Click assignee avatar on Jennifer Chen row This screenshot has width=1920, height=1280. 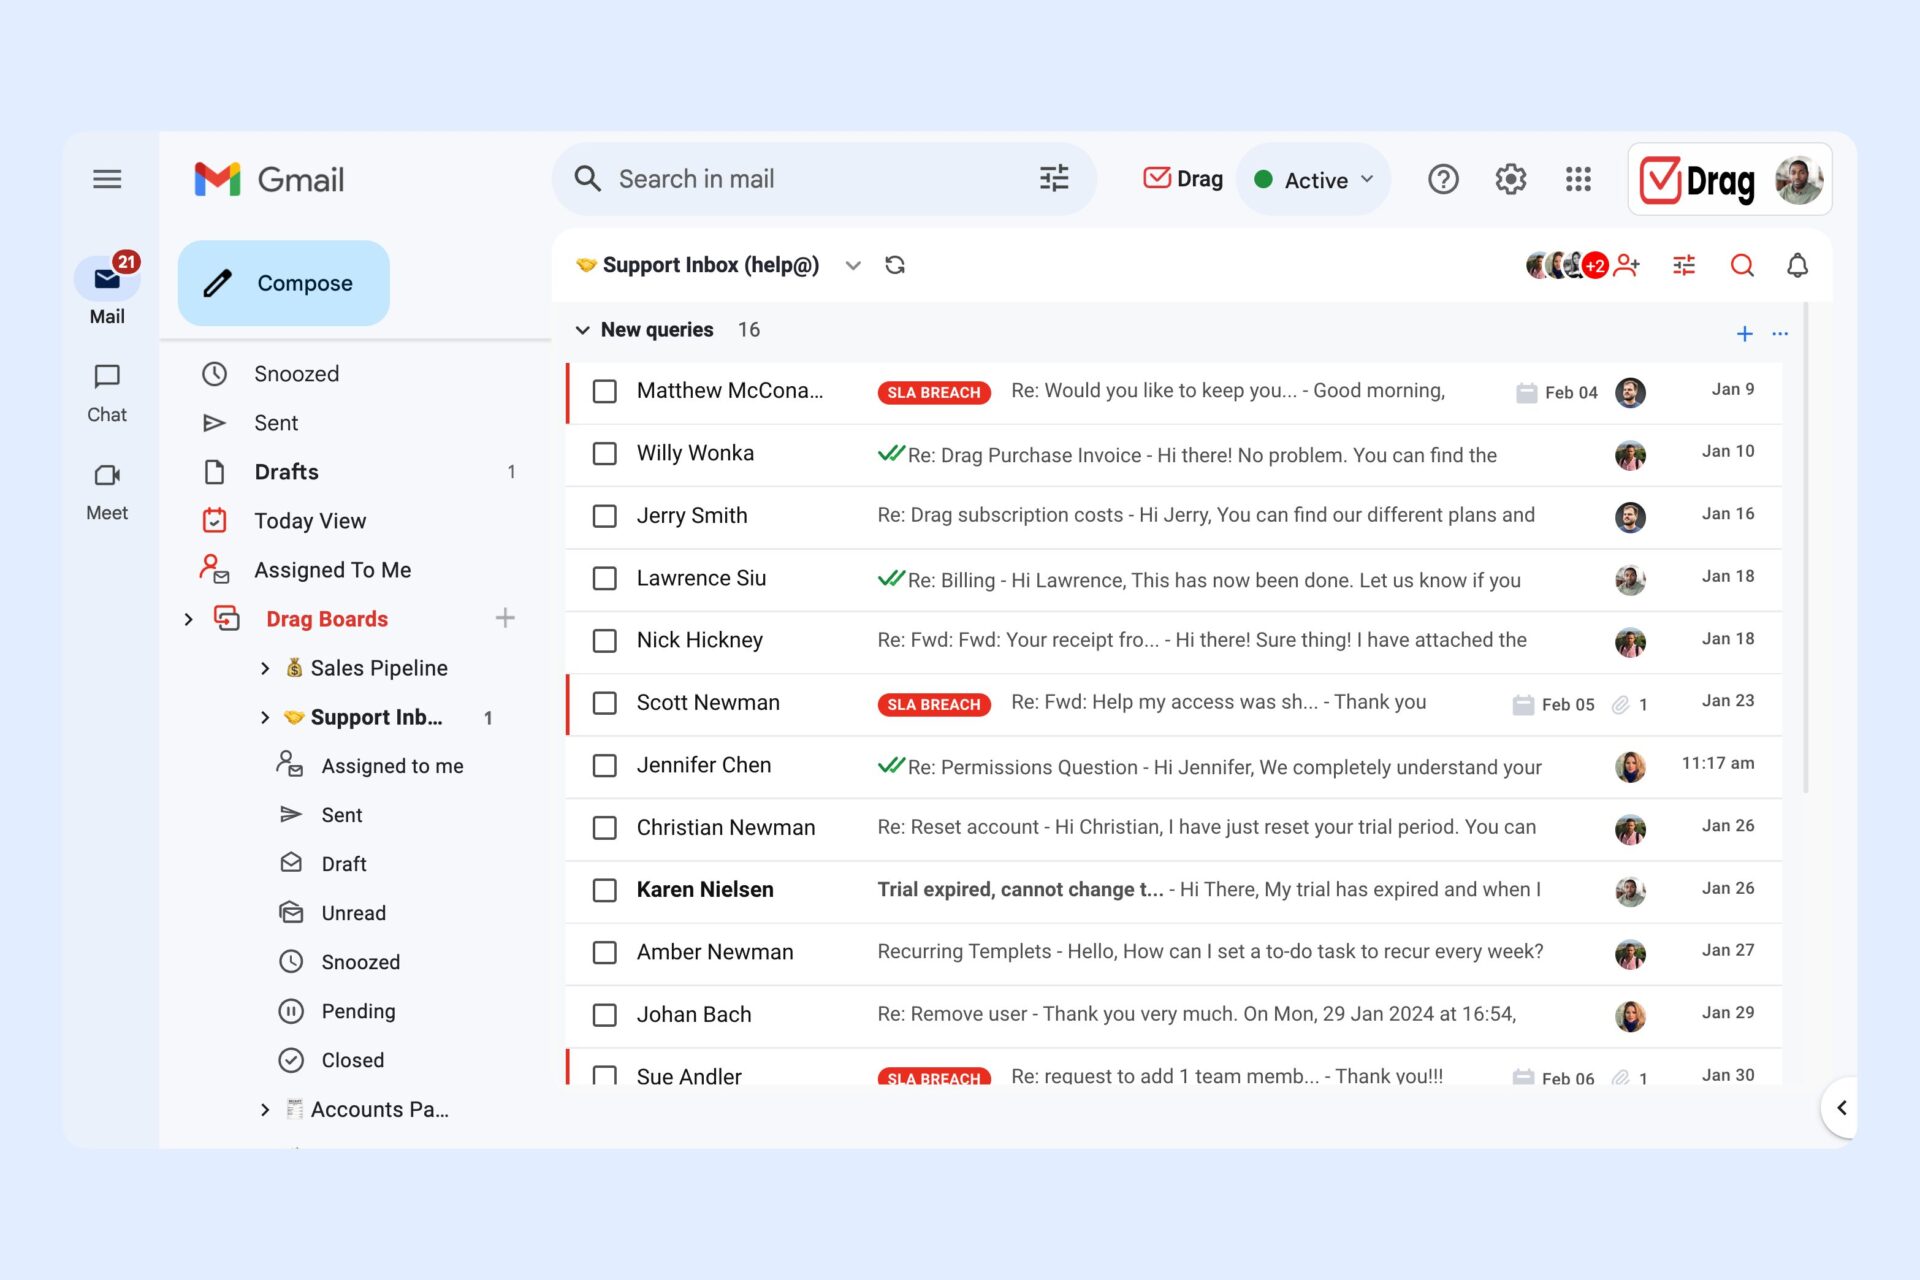pyautogui.click(x=1630, y=767)
